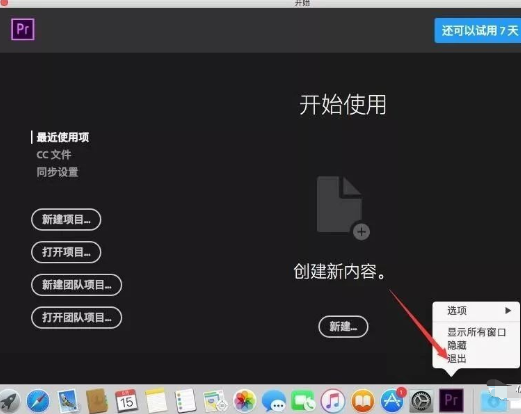Switch to CC 文件 section

(x=54, y=155)
